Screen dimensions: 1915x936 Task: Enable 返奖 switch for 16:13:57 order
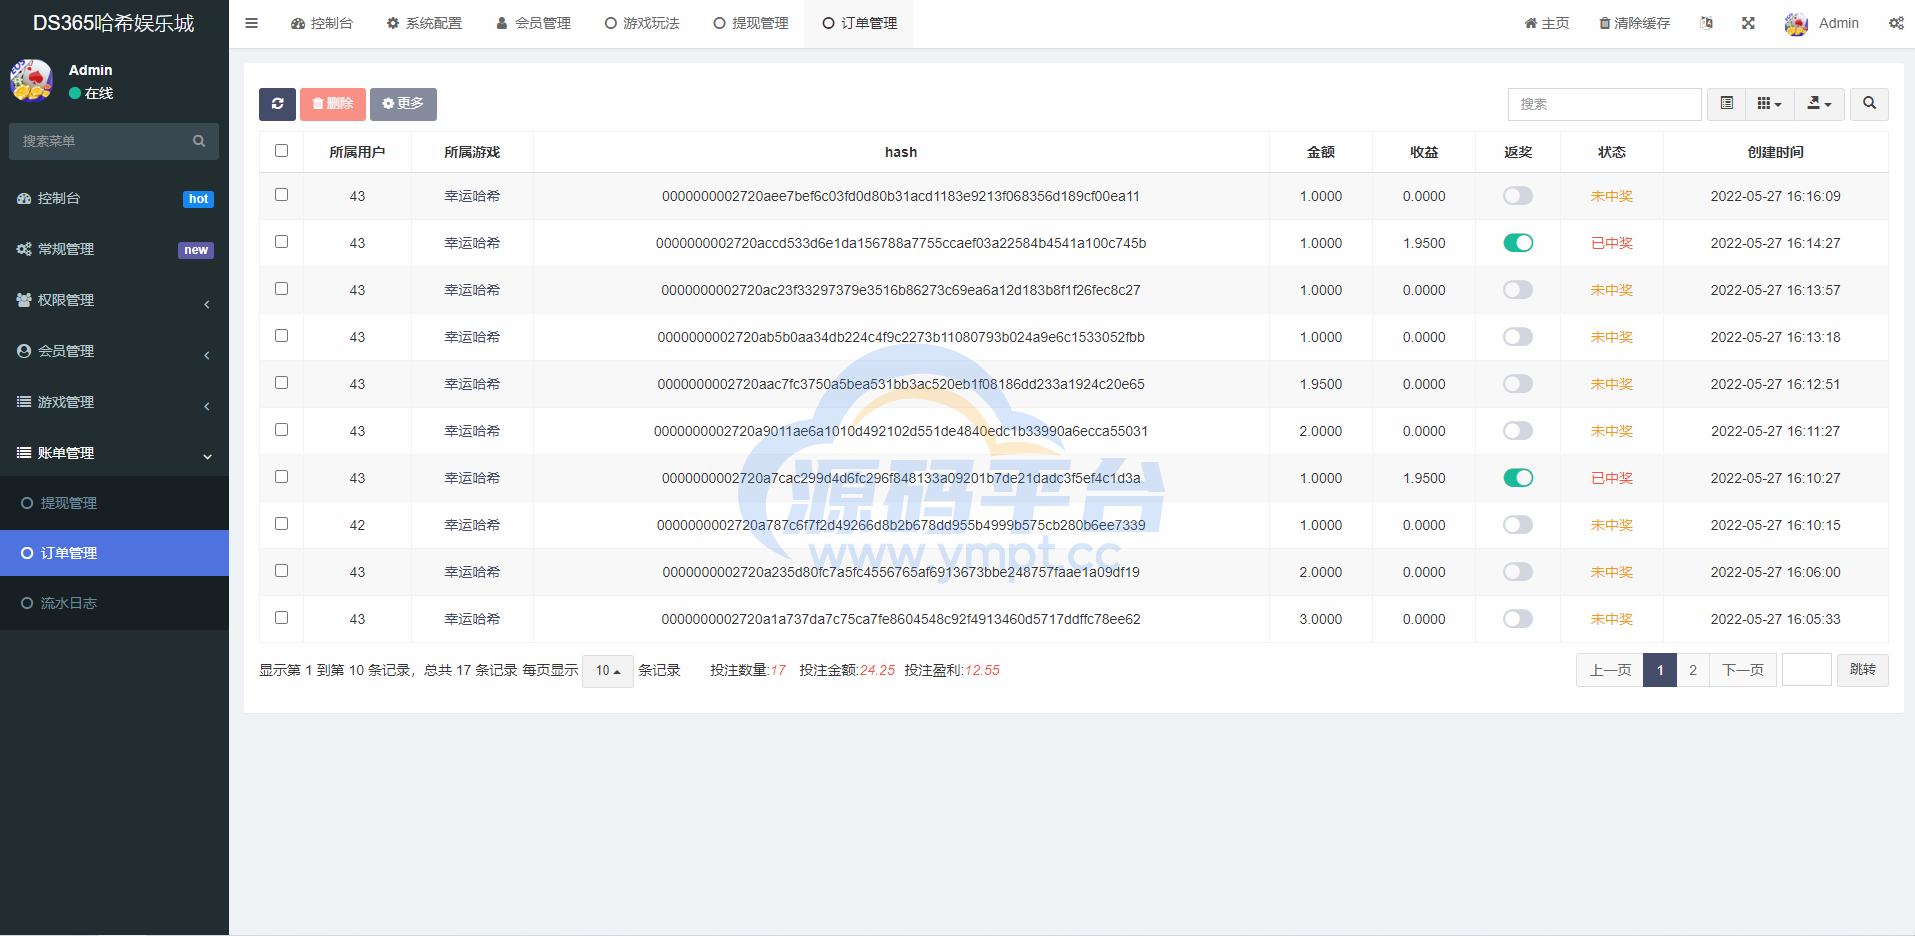pyautogui.click(x=1517, y=290)
